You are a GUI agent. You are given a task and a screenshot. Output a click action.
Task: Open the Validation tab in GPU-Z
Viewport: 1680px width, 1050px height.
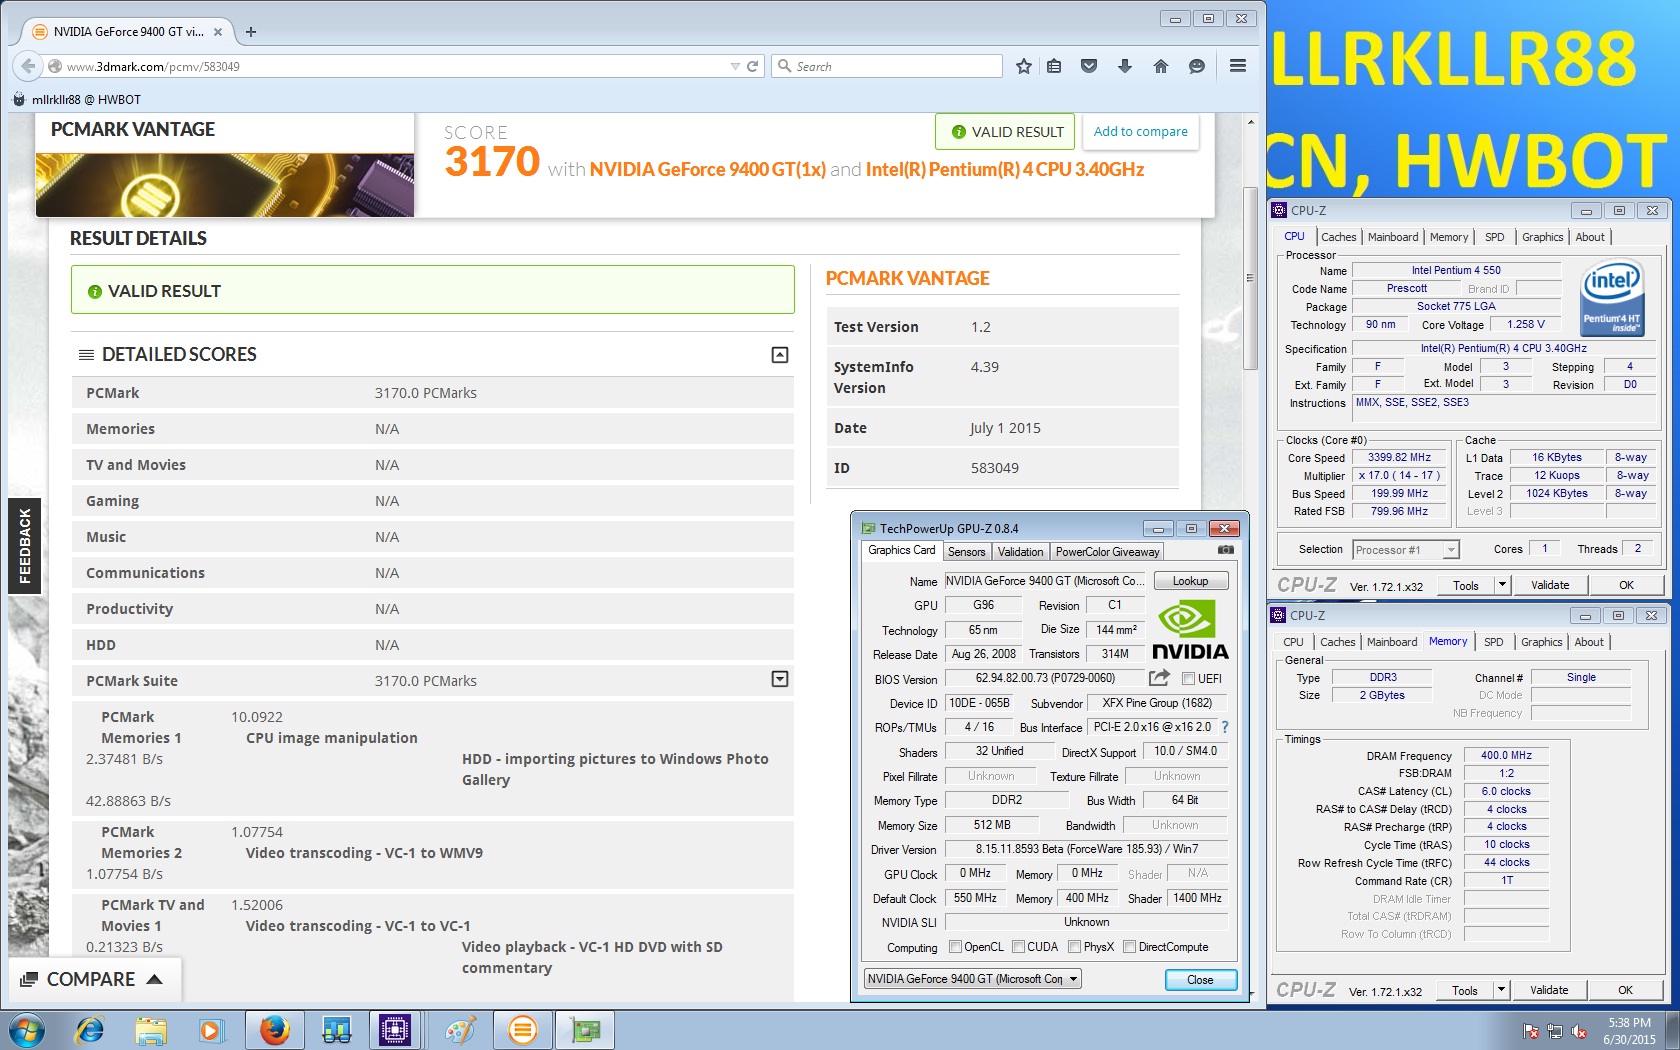(x=1020, y=552)
